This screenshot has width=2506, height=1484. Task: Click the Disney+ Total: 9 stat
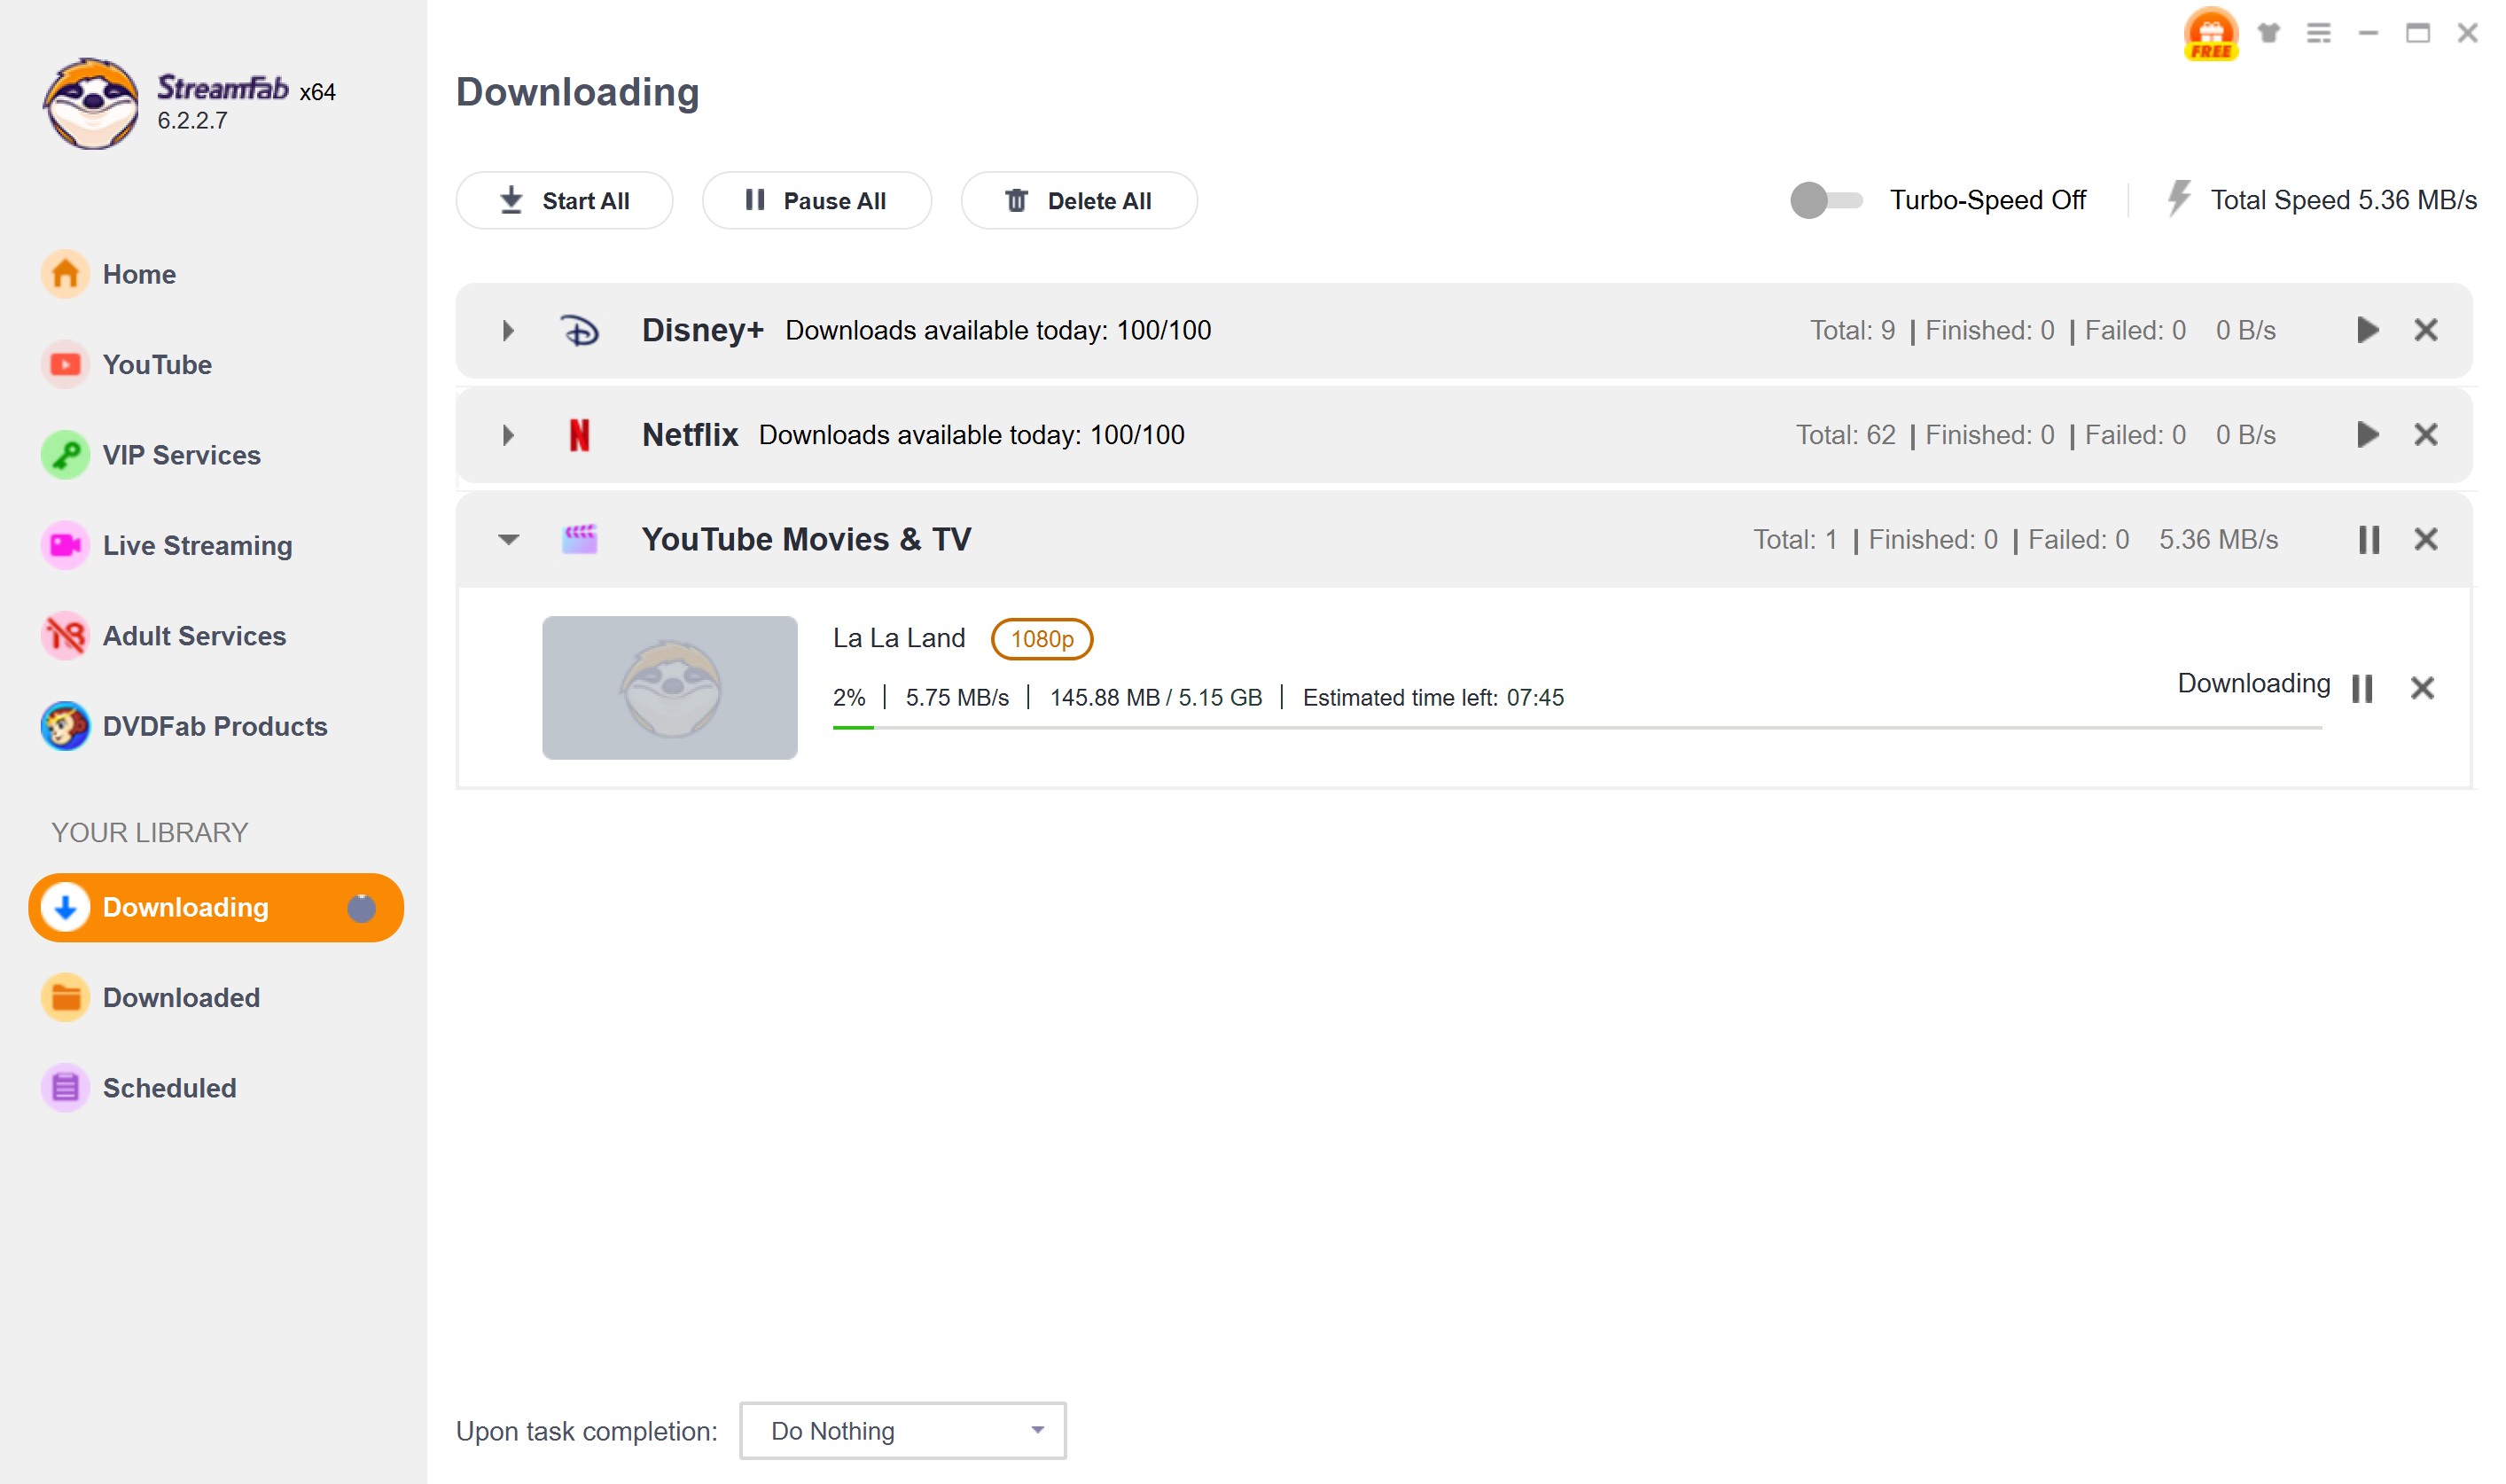pyautogui.click(x=1851, y=330)
